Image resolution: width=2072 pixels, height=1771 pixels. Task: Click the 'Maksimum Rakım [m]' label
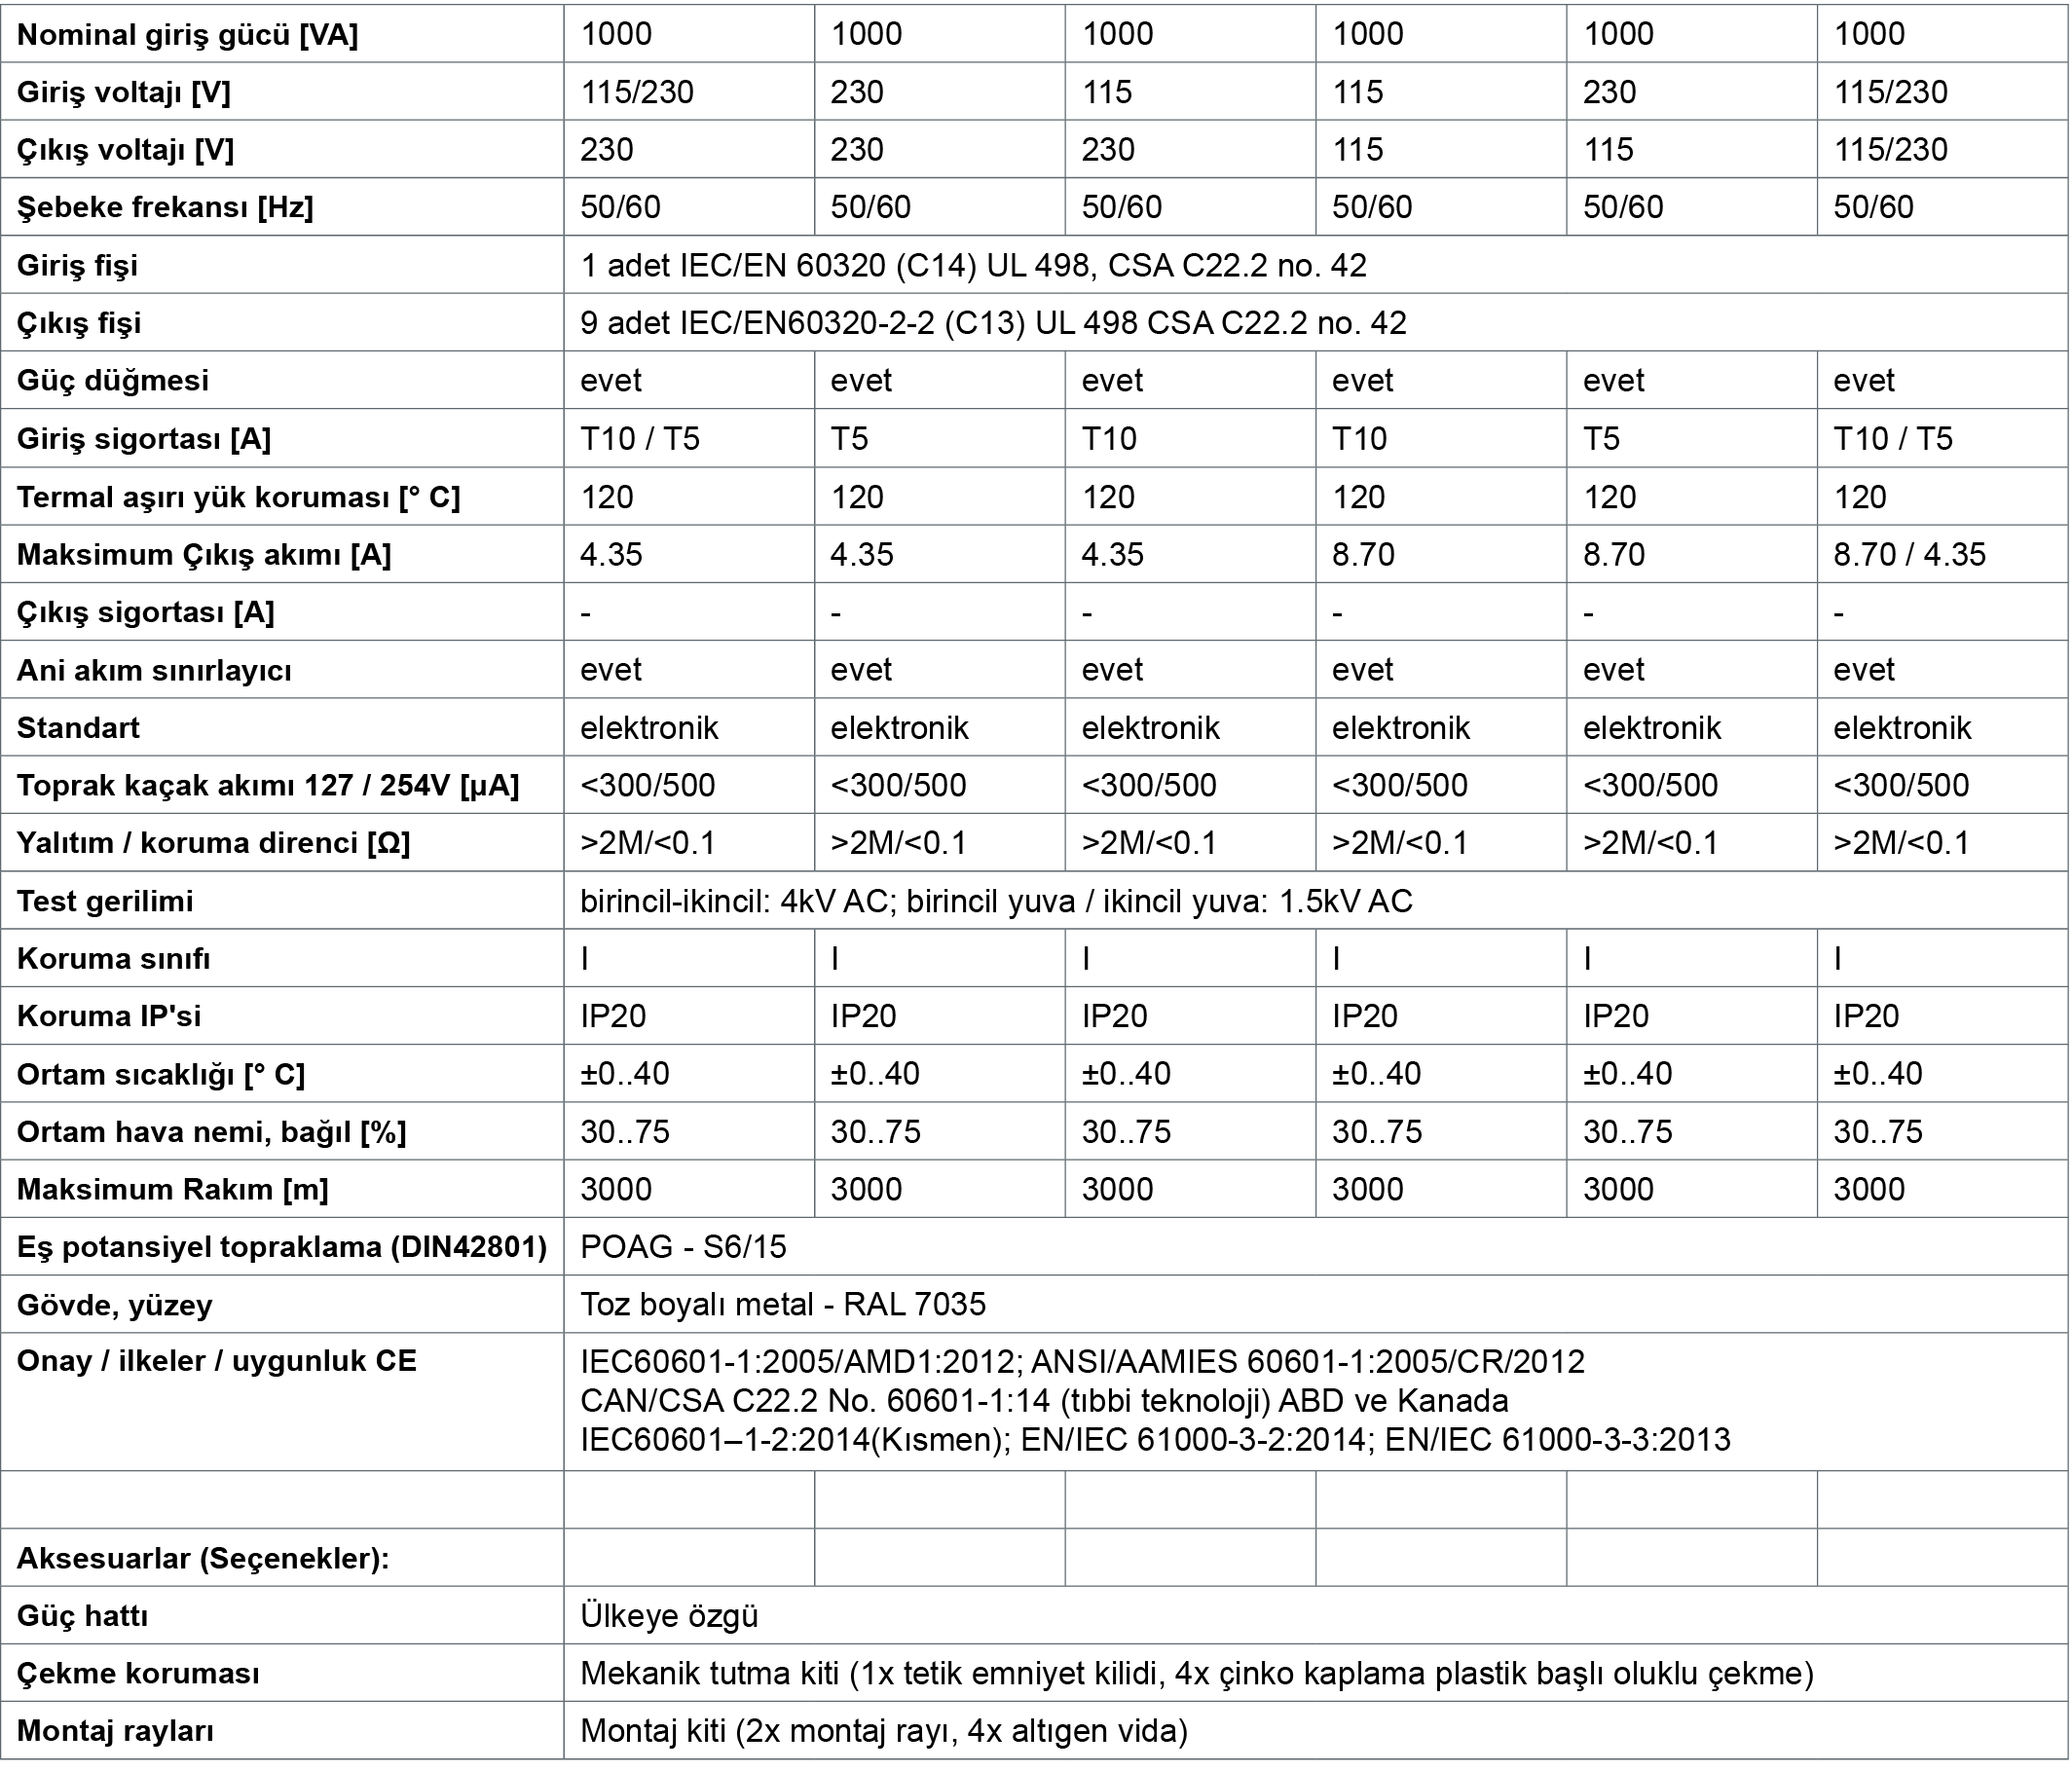[x=173, y=1190]
